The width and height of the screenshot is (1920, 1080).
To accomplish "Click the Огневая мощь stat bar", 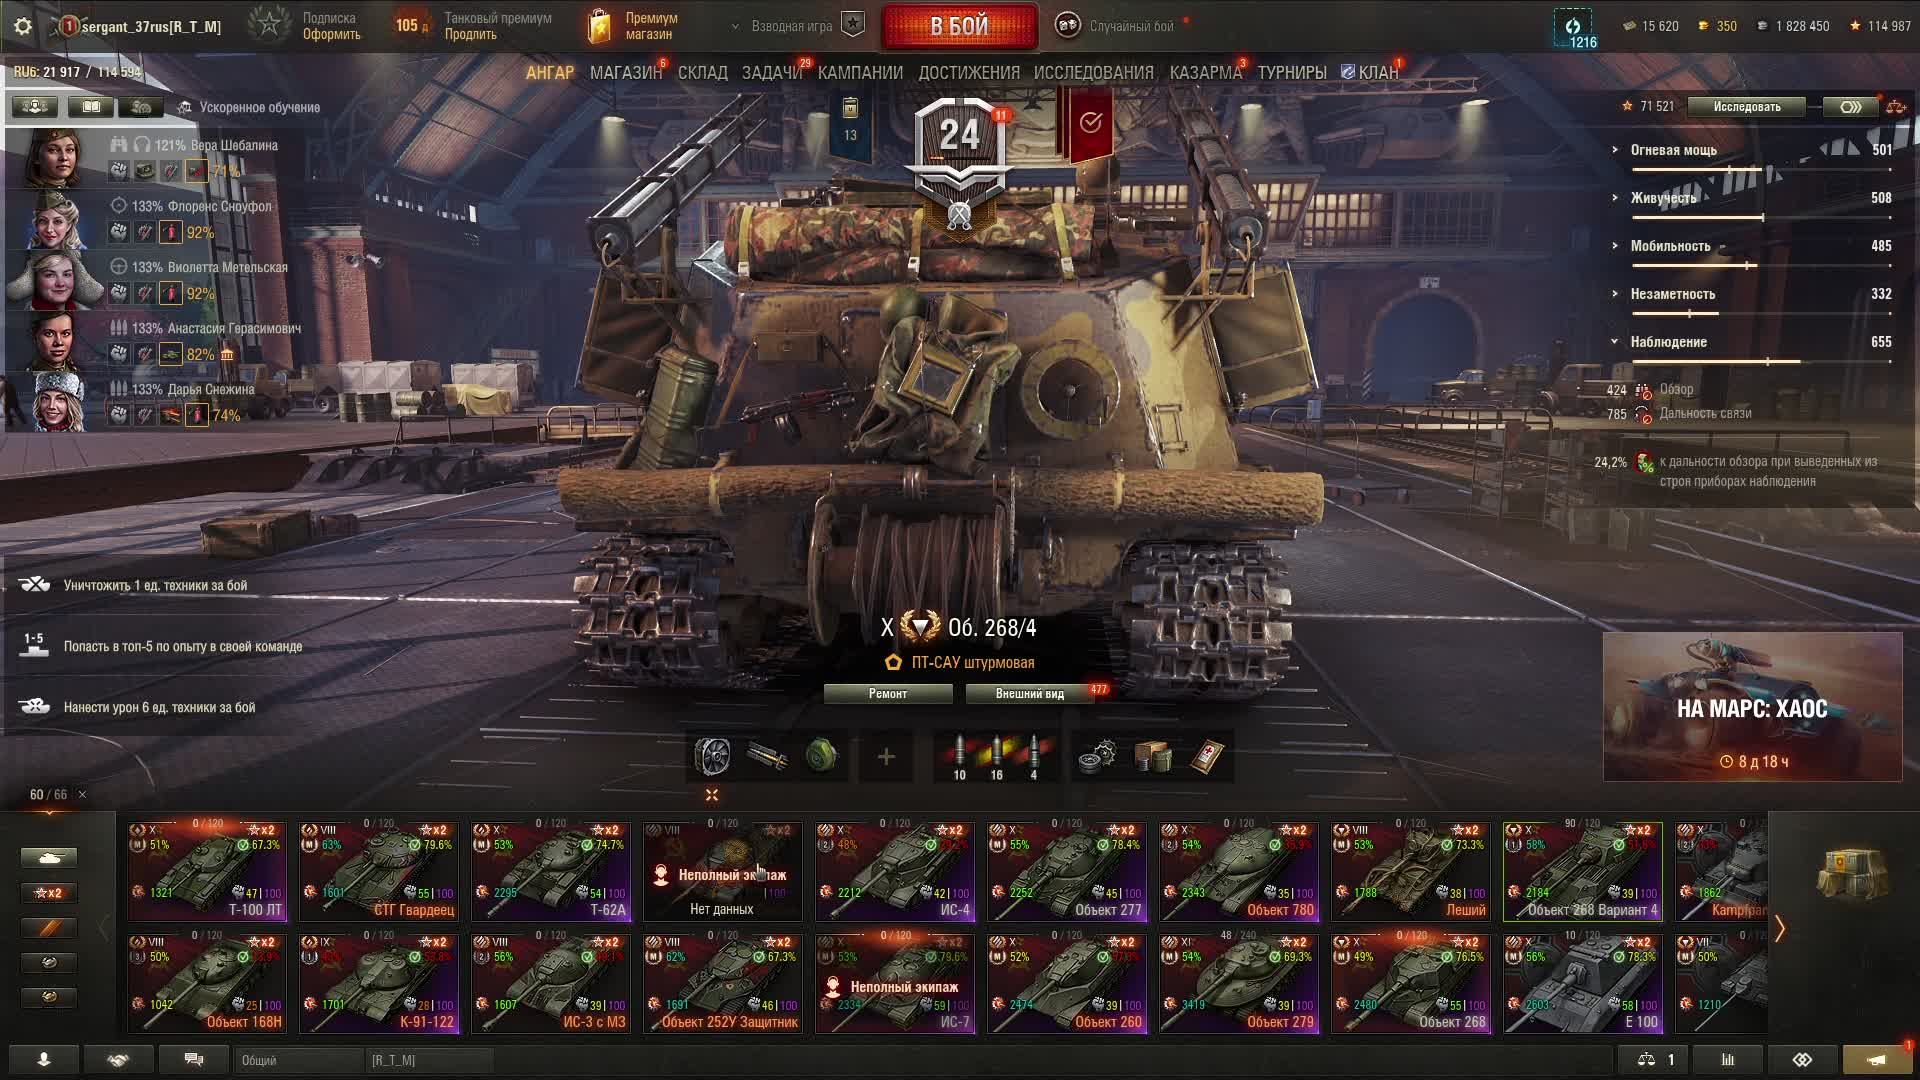I will click(x=1762, y=170).
